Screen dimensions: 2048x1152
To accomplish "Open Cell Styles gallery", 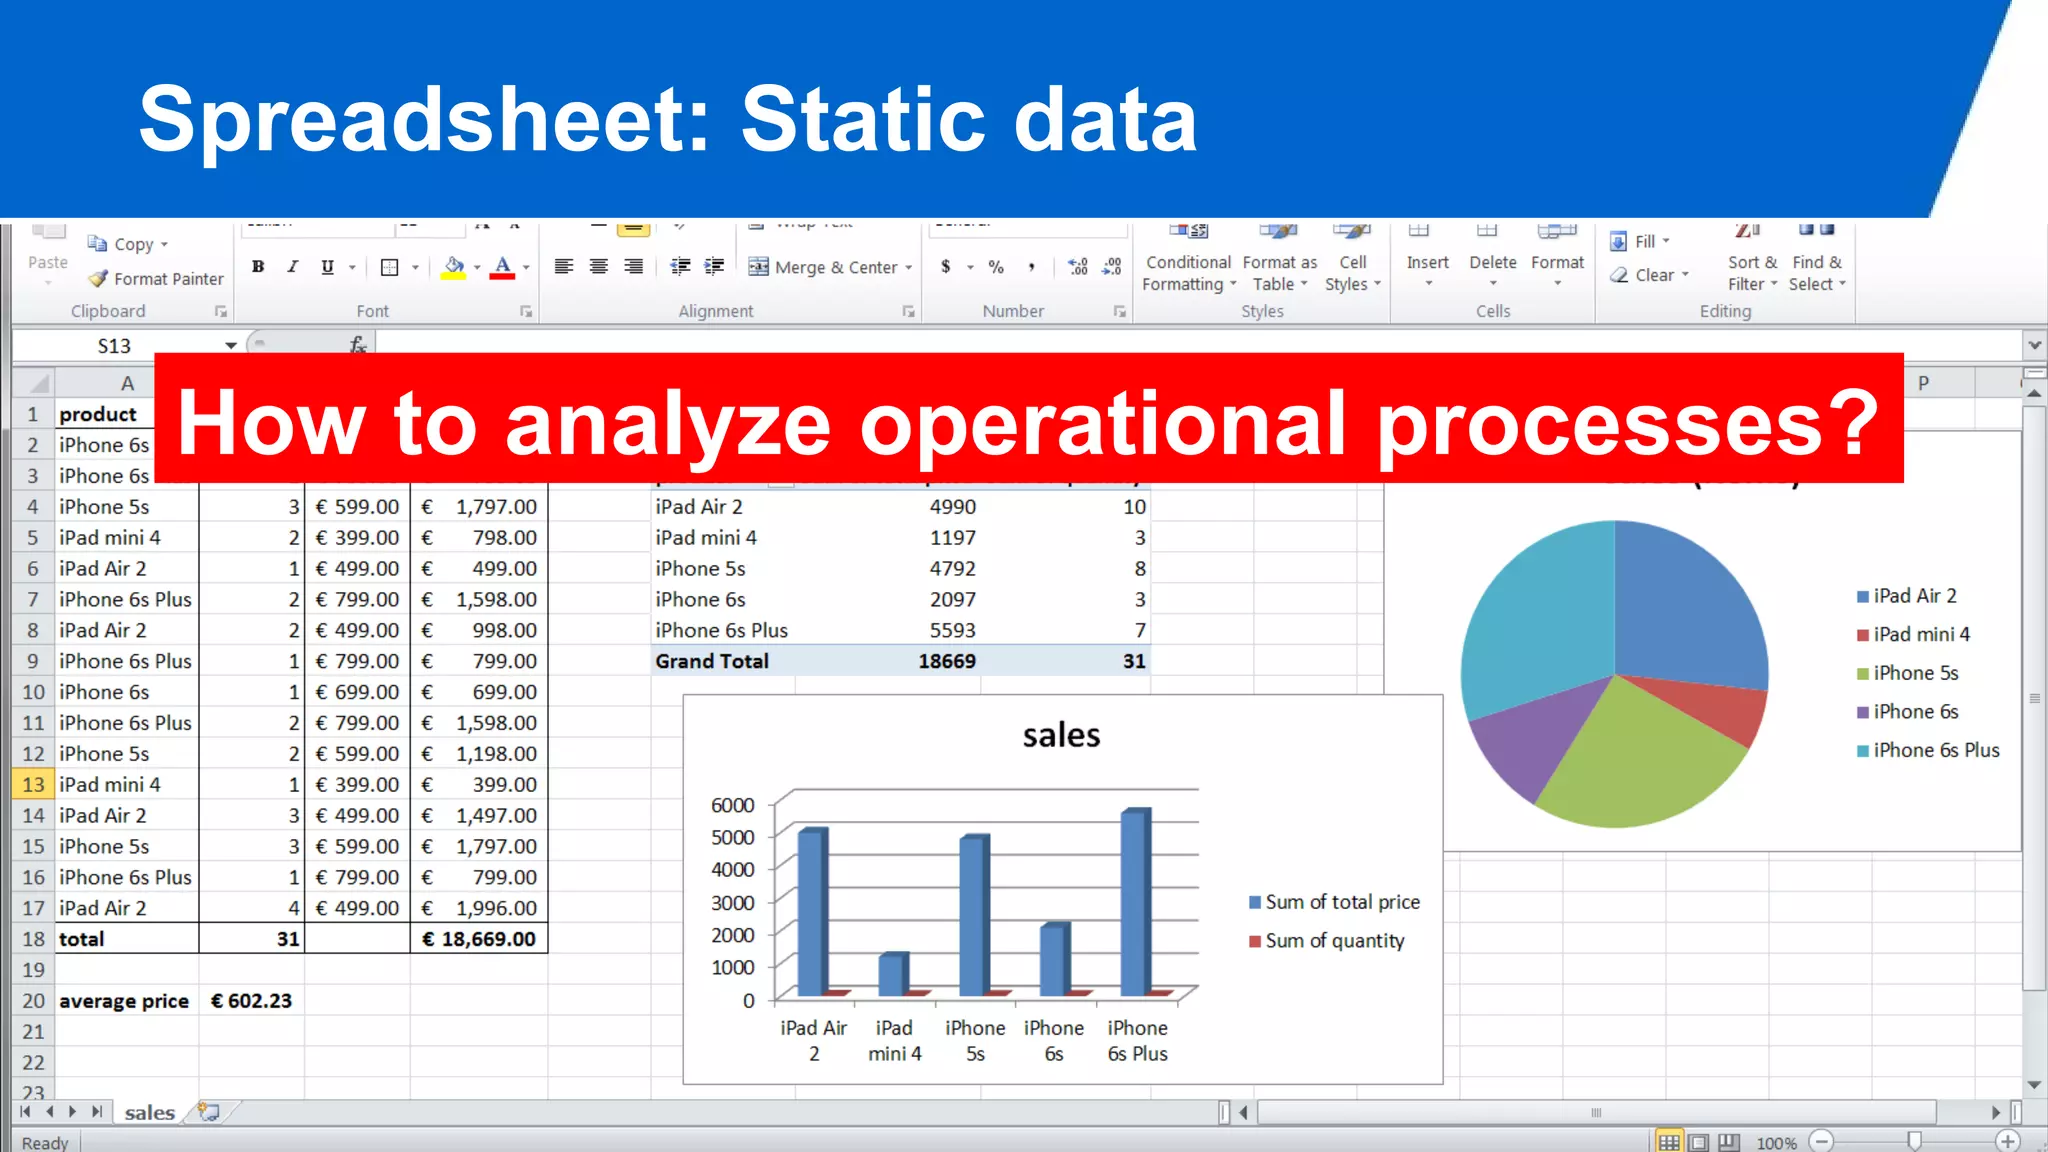I will click(x=1352, y=259).
